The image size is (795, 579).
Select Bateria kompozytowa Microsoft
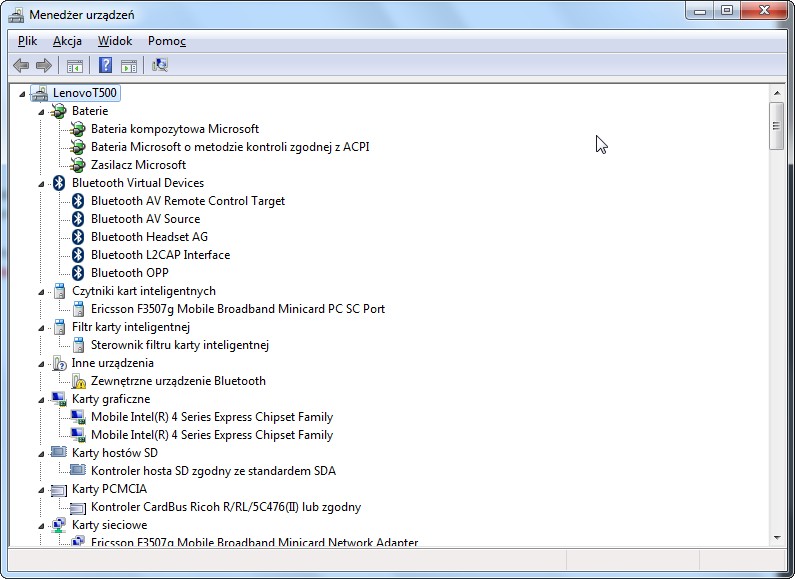pyautogui.click(x=175, y=129)
